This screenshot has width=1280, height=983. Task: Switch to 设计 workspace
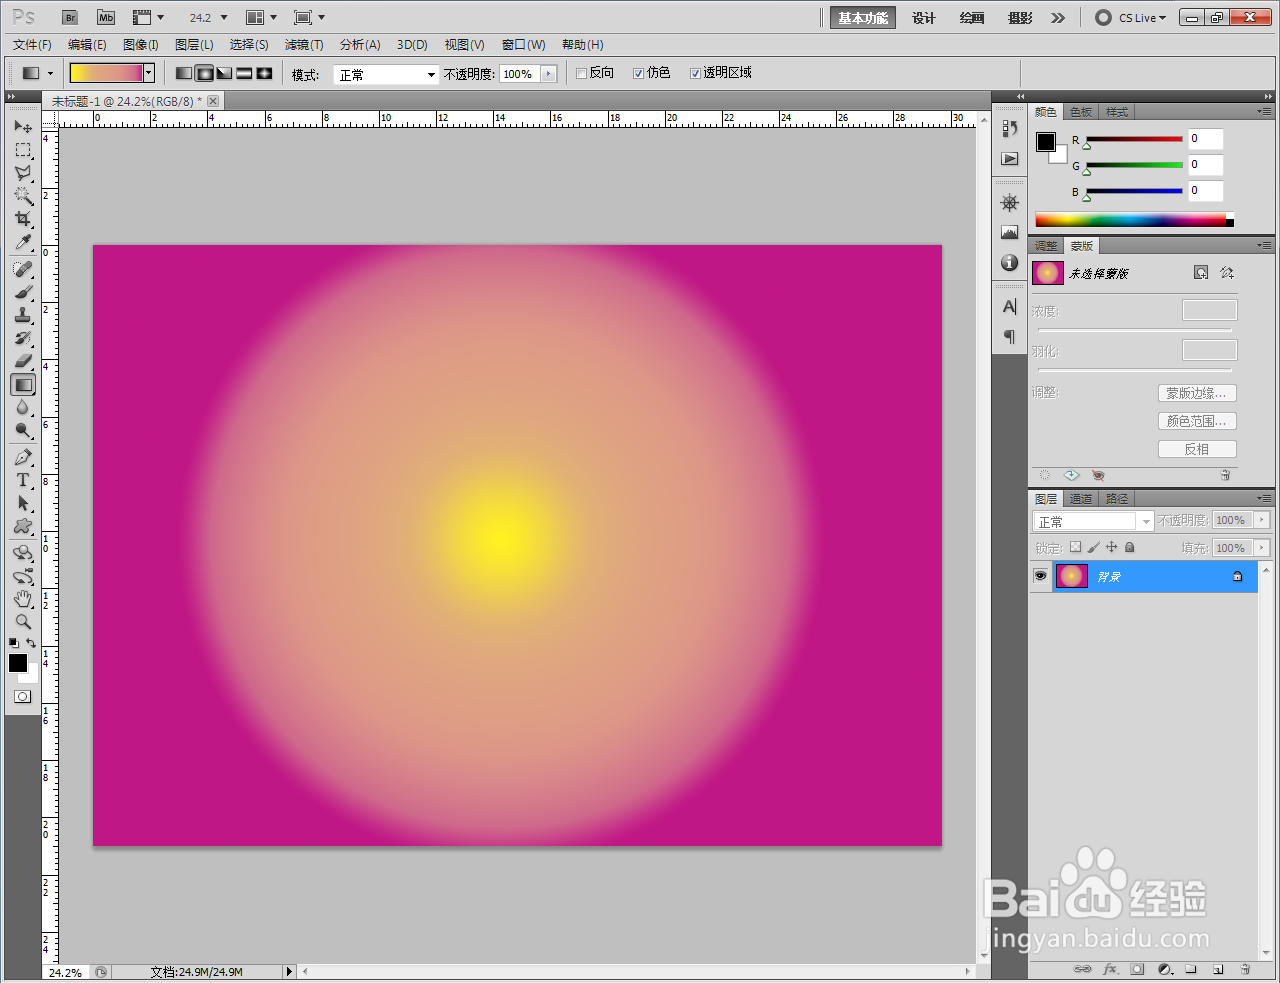924,18
